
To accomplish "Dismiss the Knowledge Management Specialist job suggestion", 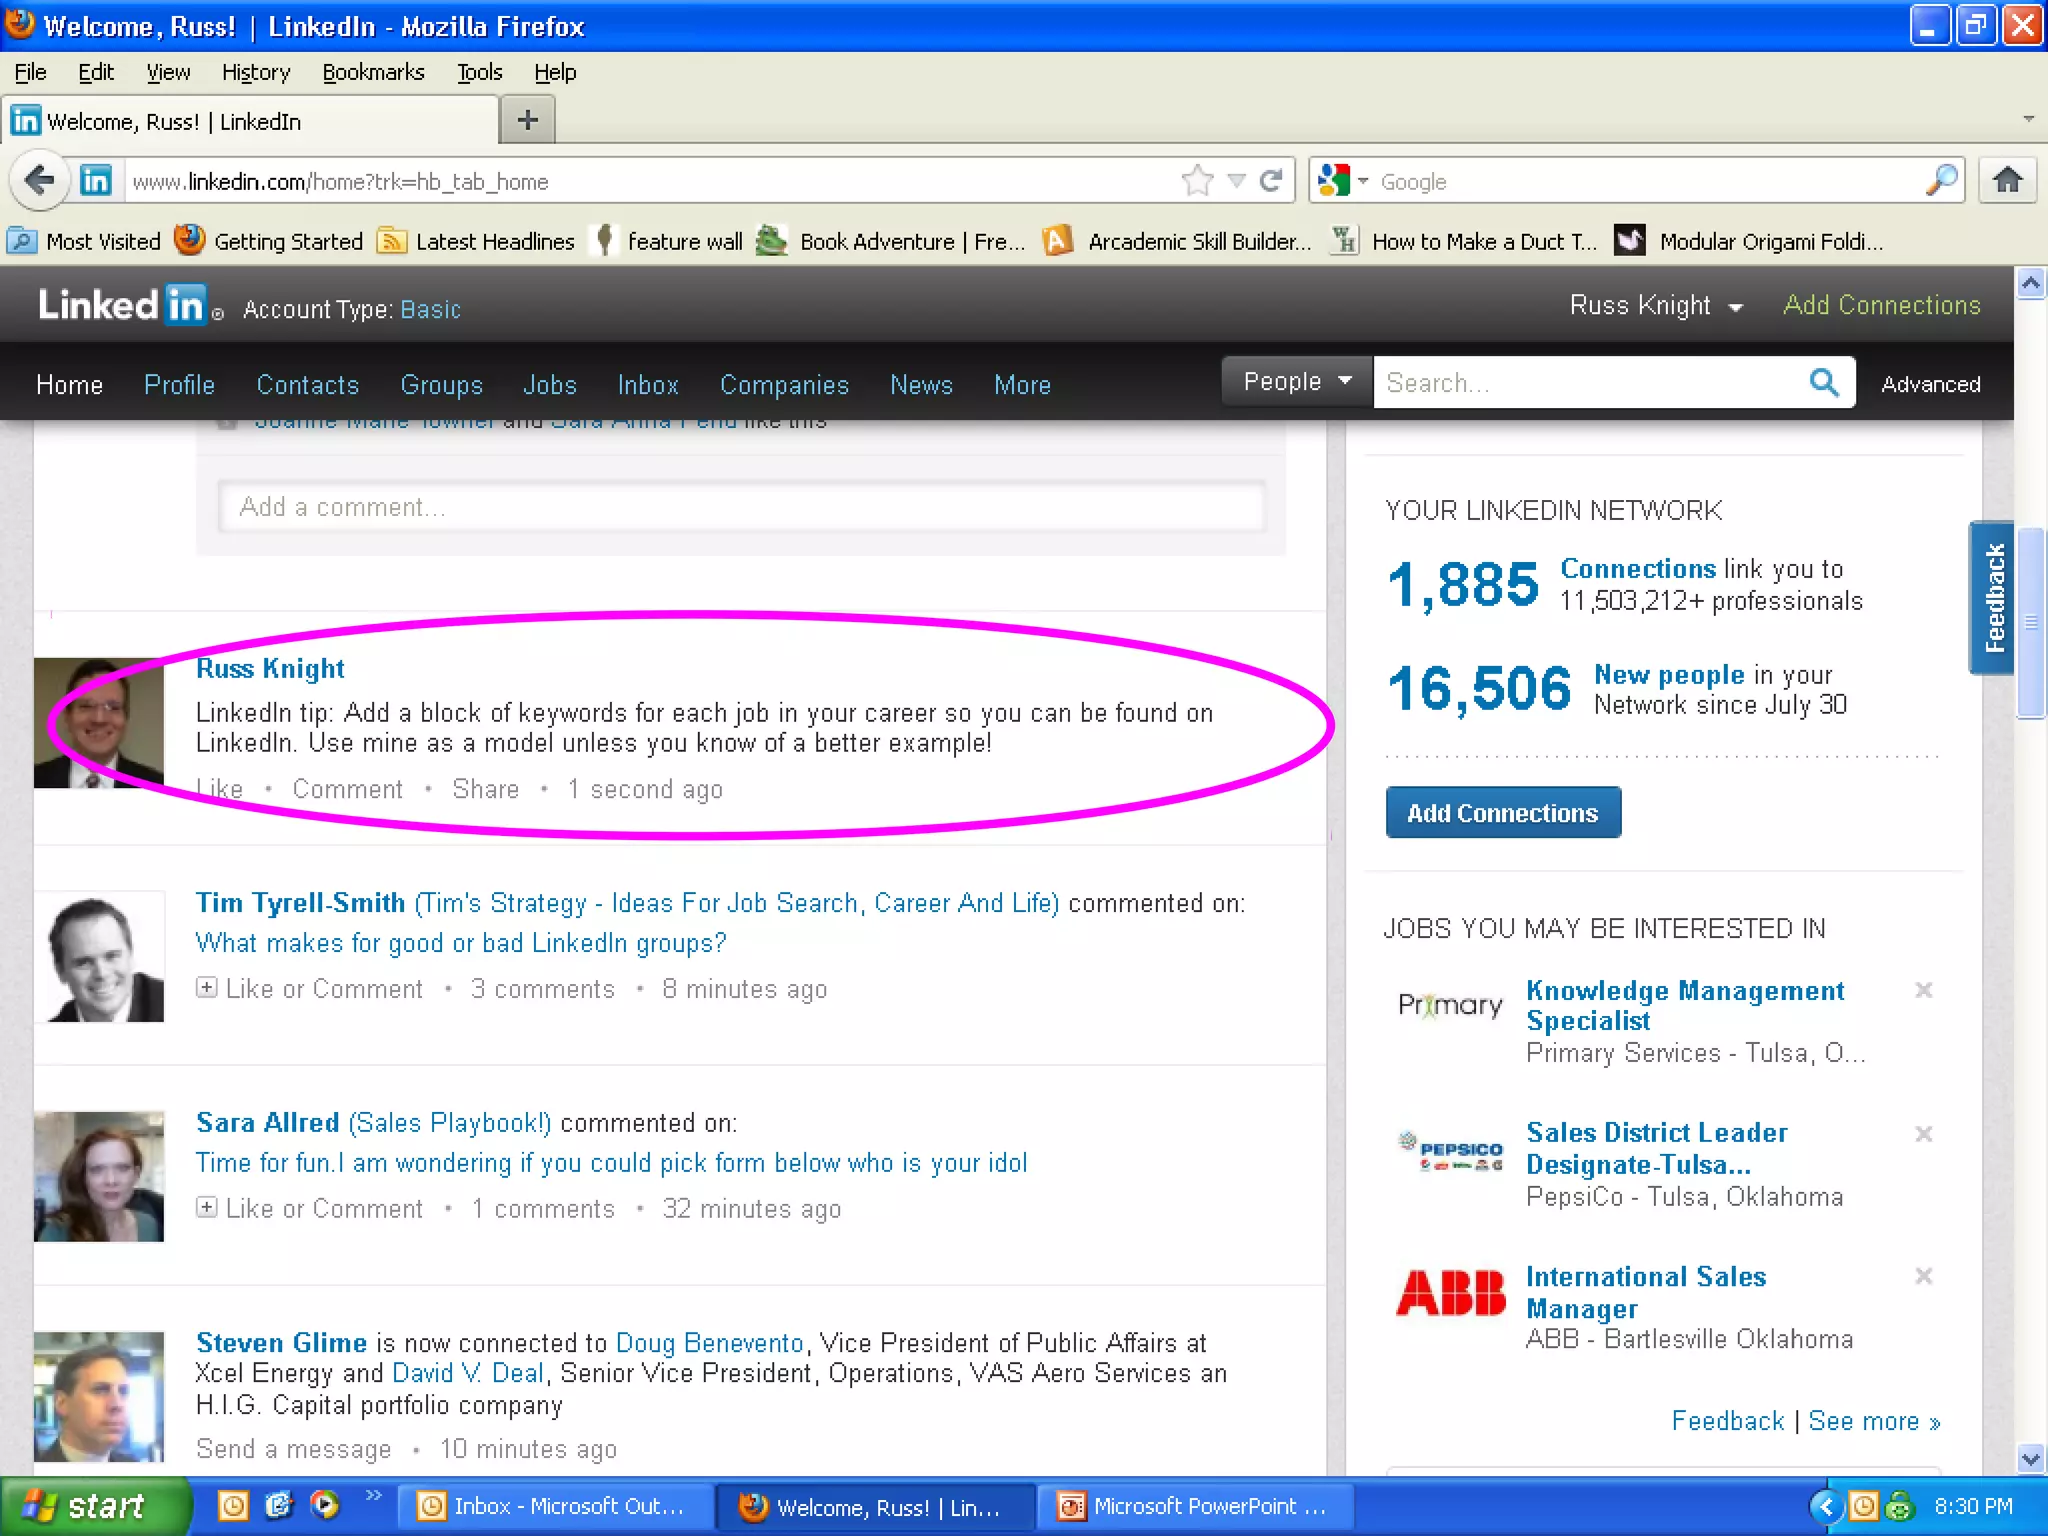I will (1923, 990).
